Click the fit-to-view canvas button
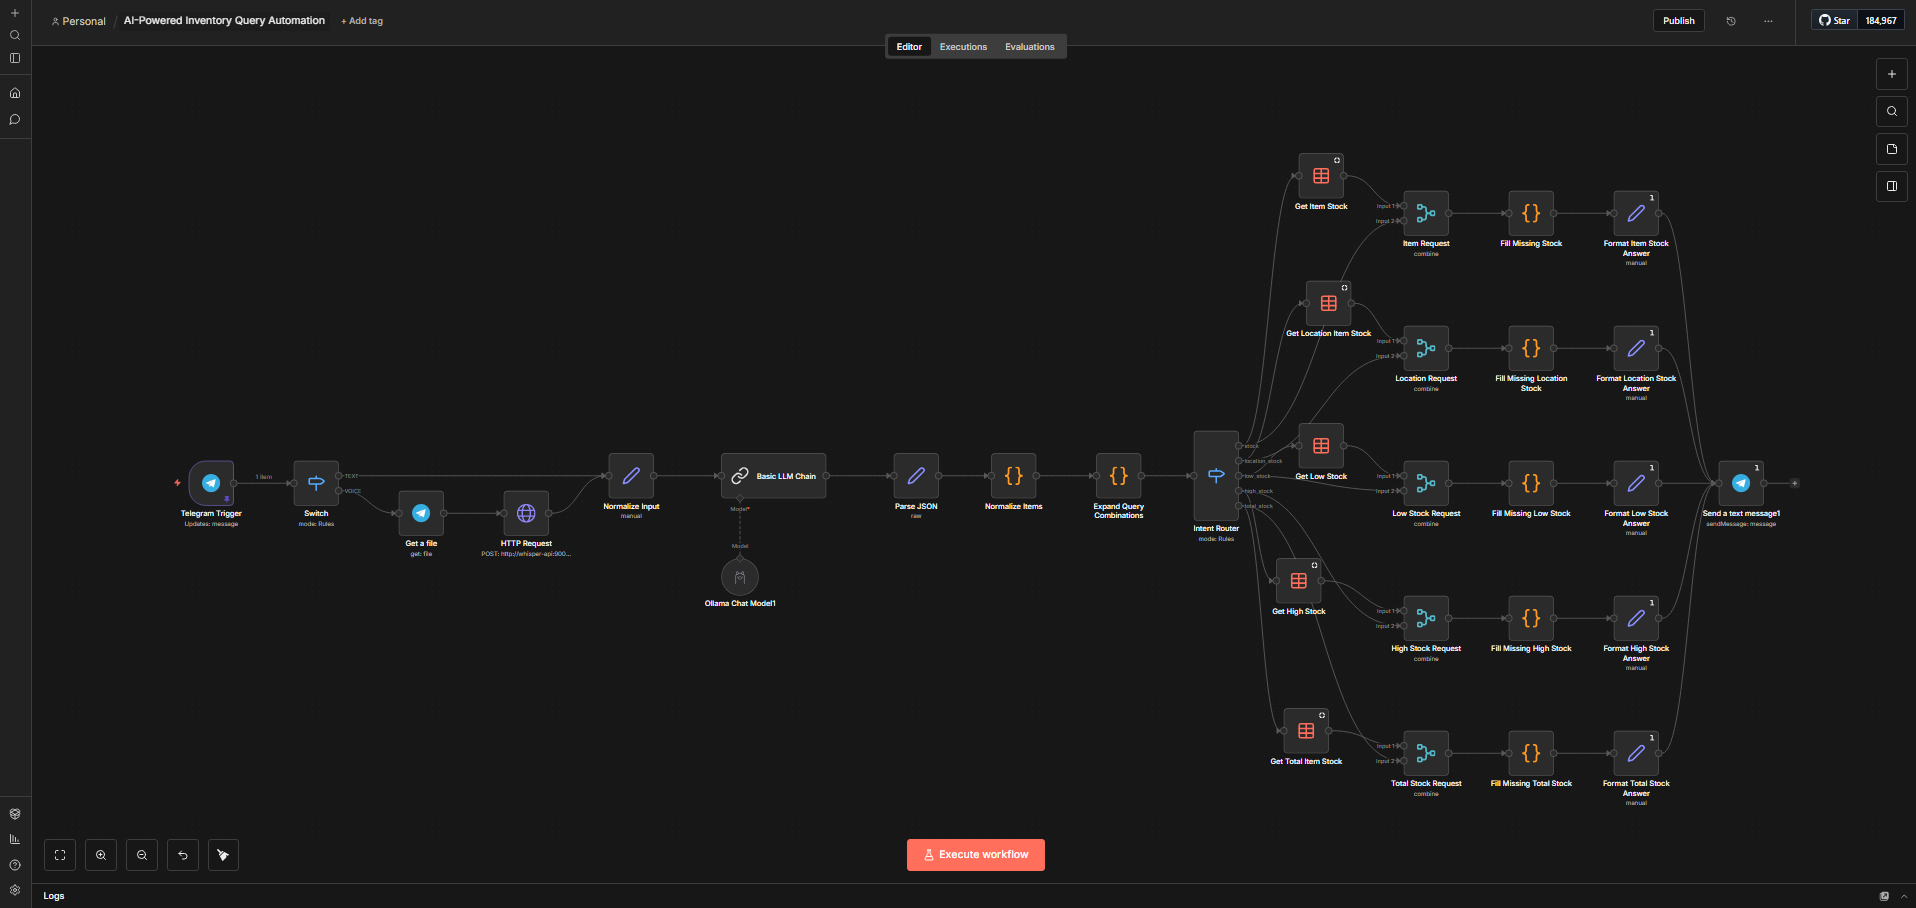1916x908 pixels. coord(60,855)
